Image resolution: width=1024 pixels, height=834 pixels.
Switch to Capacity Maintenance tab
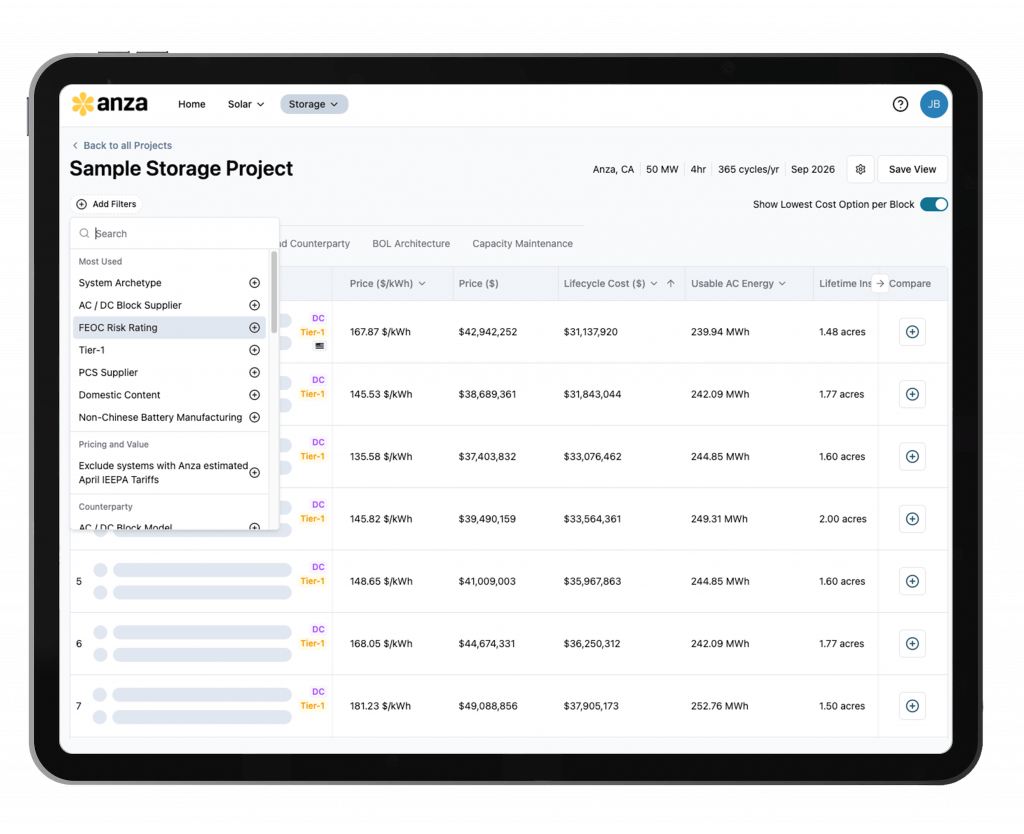coord(522,244)
